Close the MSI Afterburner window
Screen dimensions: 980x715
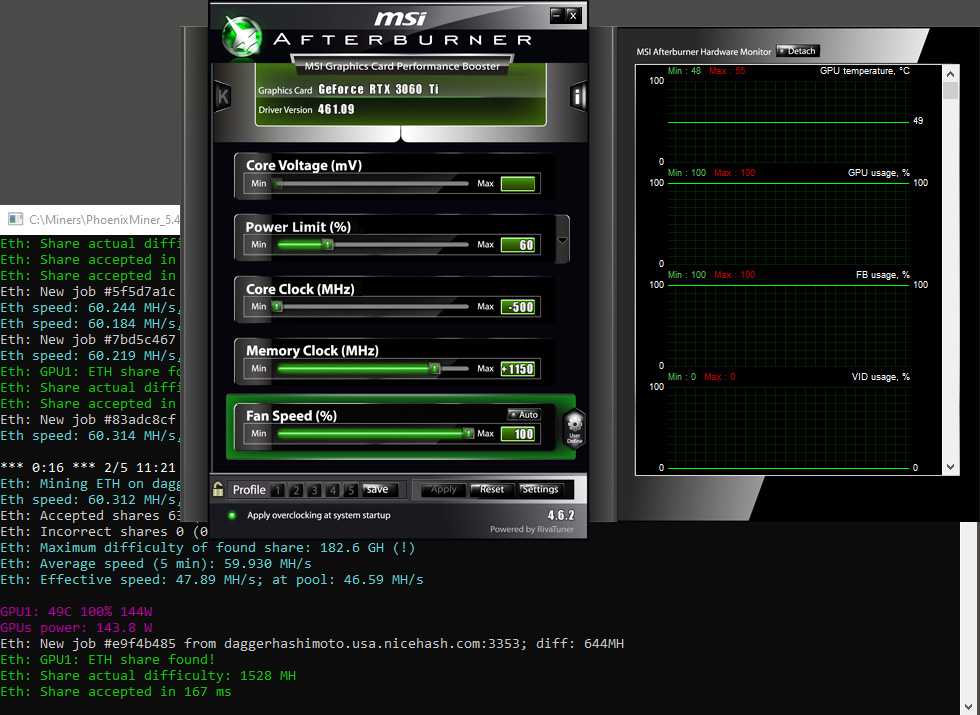point(572,15)
